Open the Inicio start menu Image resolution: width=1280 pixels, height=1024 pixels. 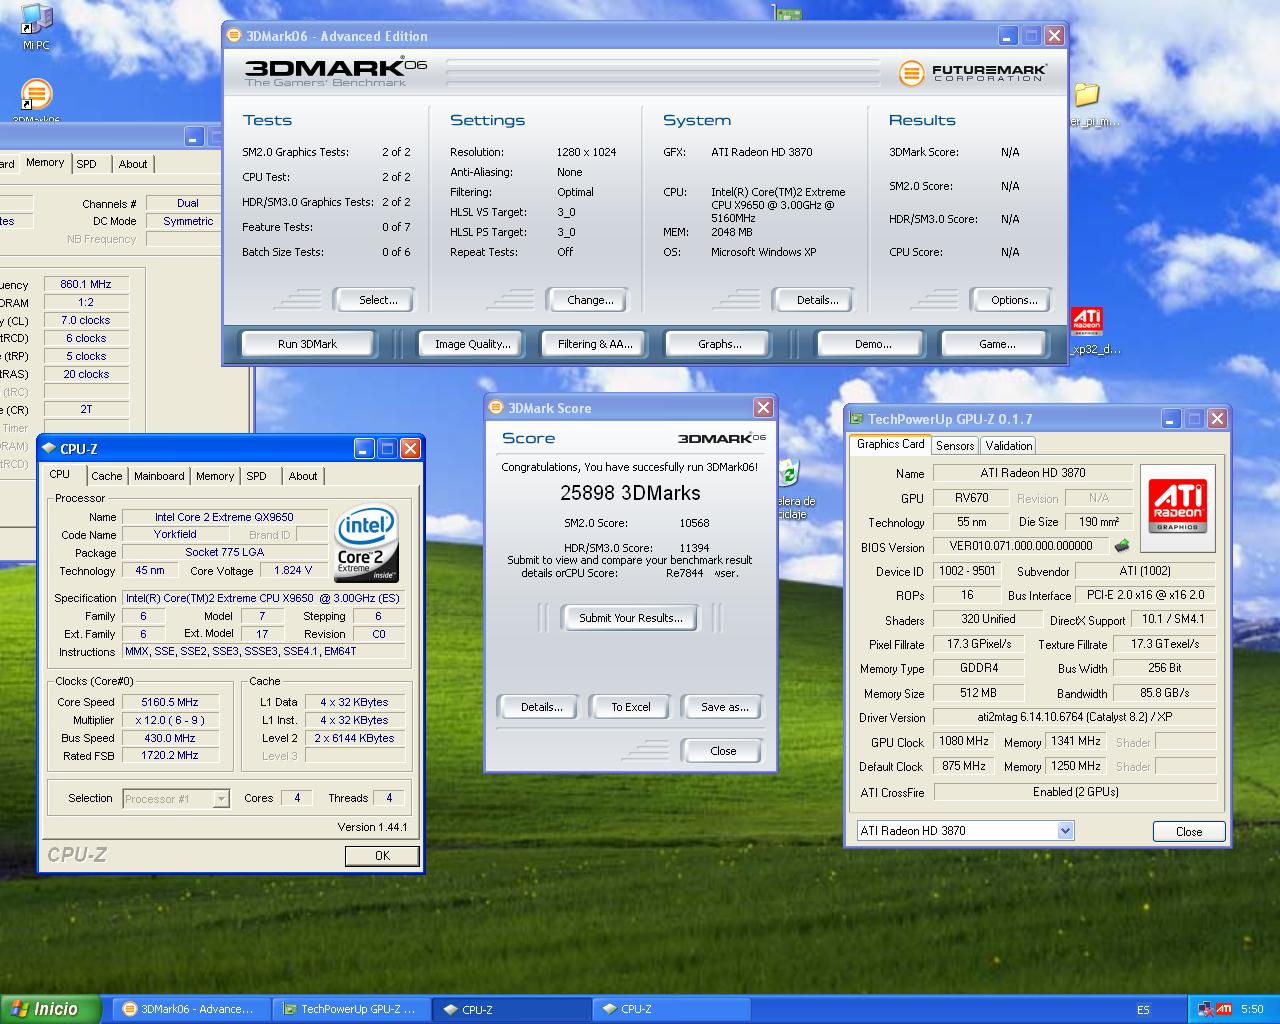(x=50, y=1009)
